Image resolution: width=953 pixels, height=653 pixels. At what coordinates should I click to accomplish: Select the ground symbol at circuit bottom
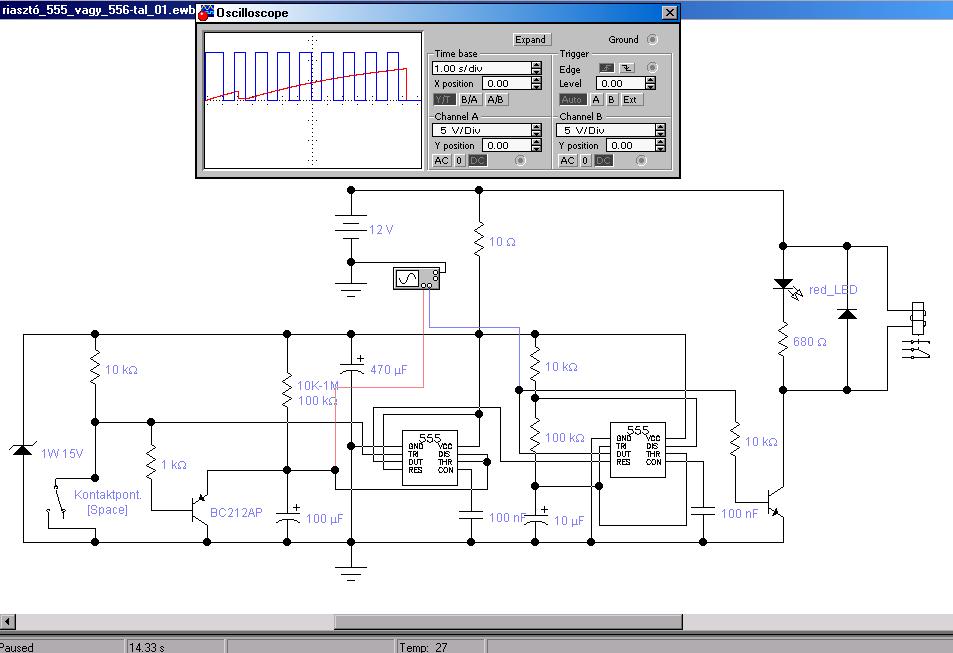[351, 573]
